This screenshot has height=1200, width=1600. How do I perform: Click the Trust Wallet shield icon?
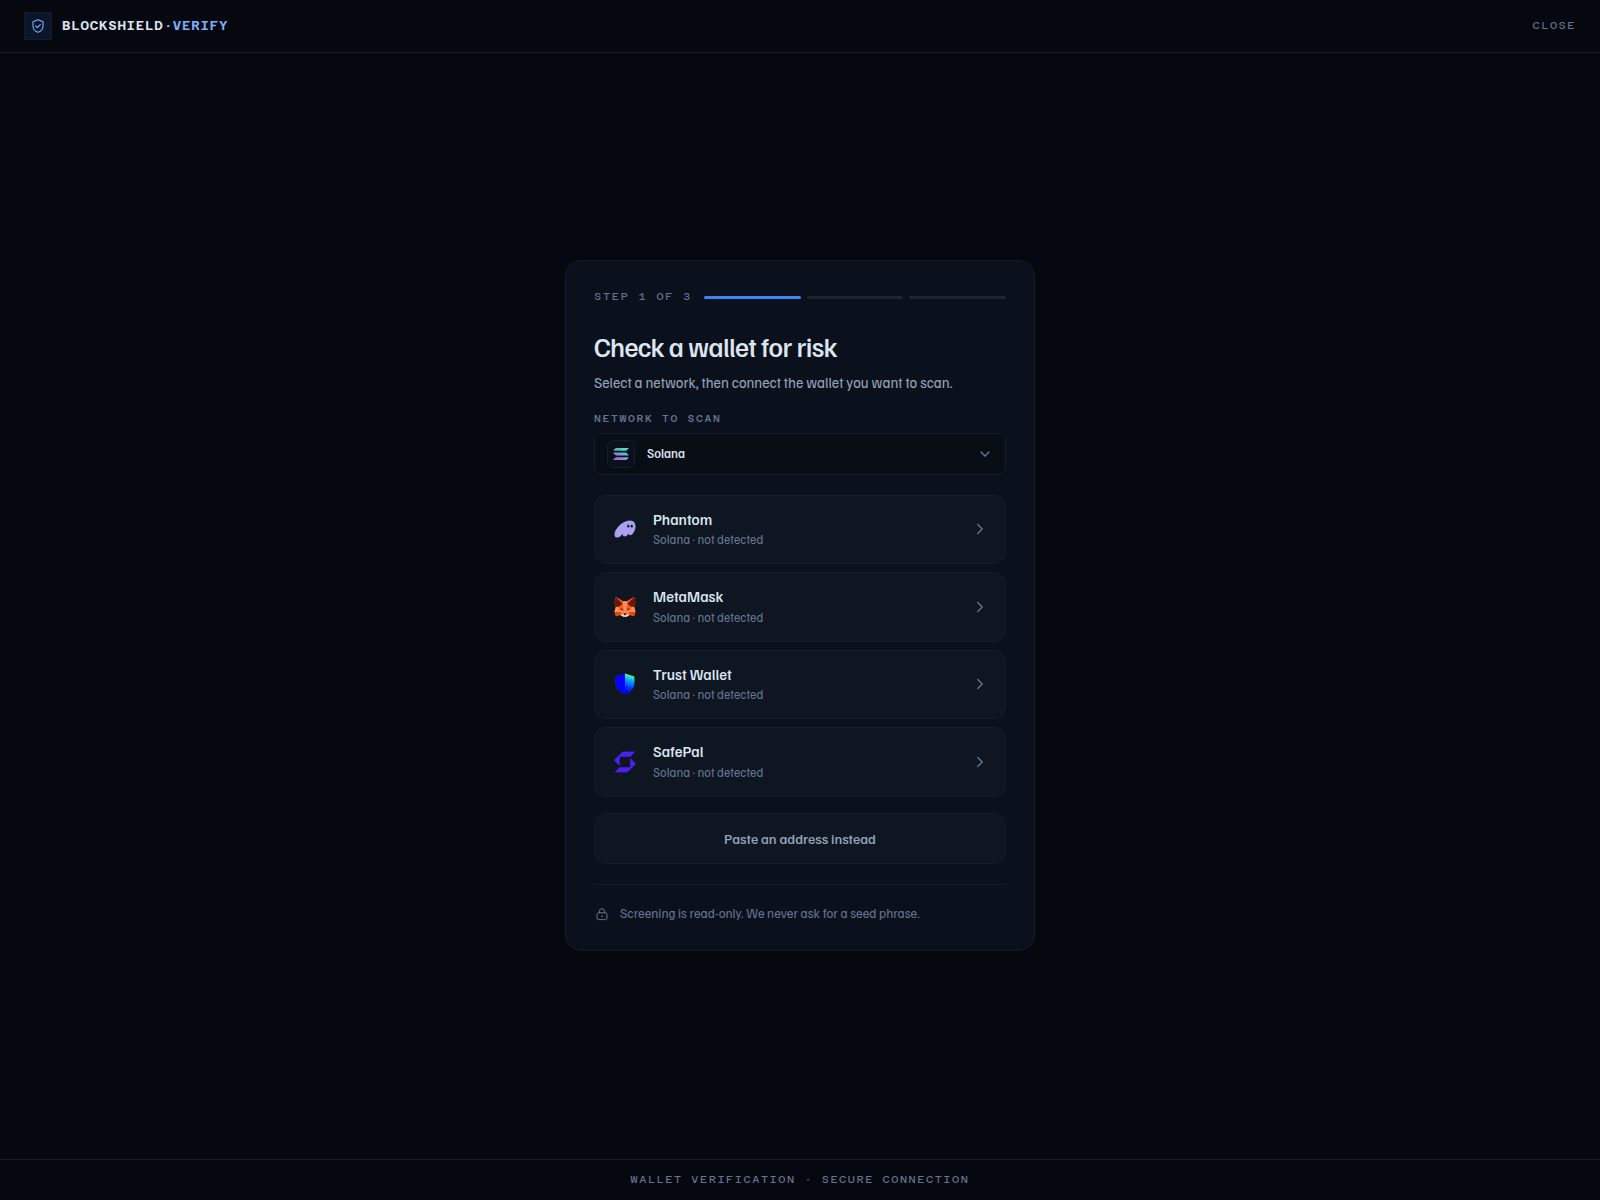(625, 684)
